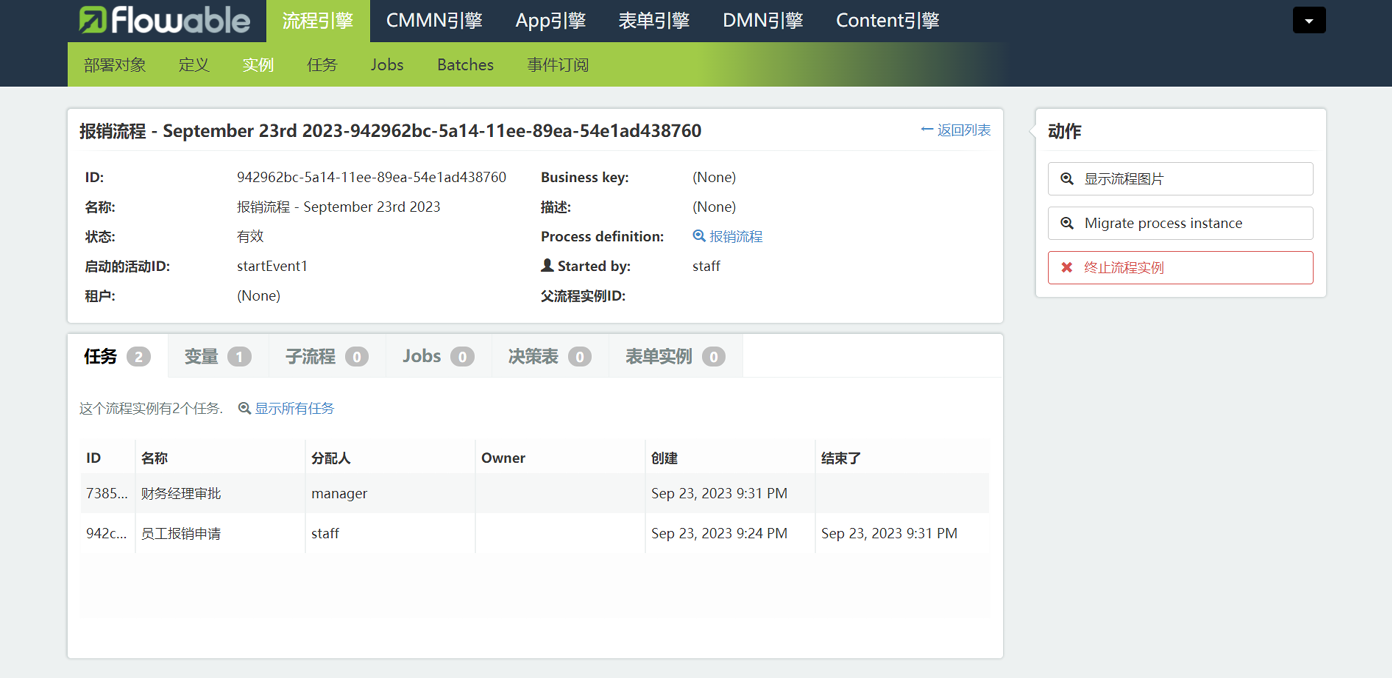Open the Jobs submenu in green bar
1392x678 pixels.
387,65
